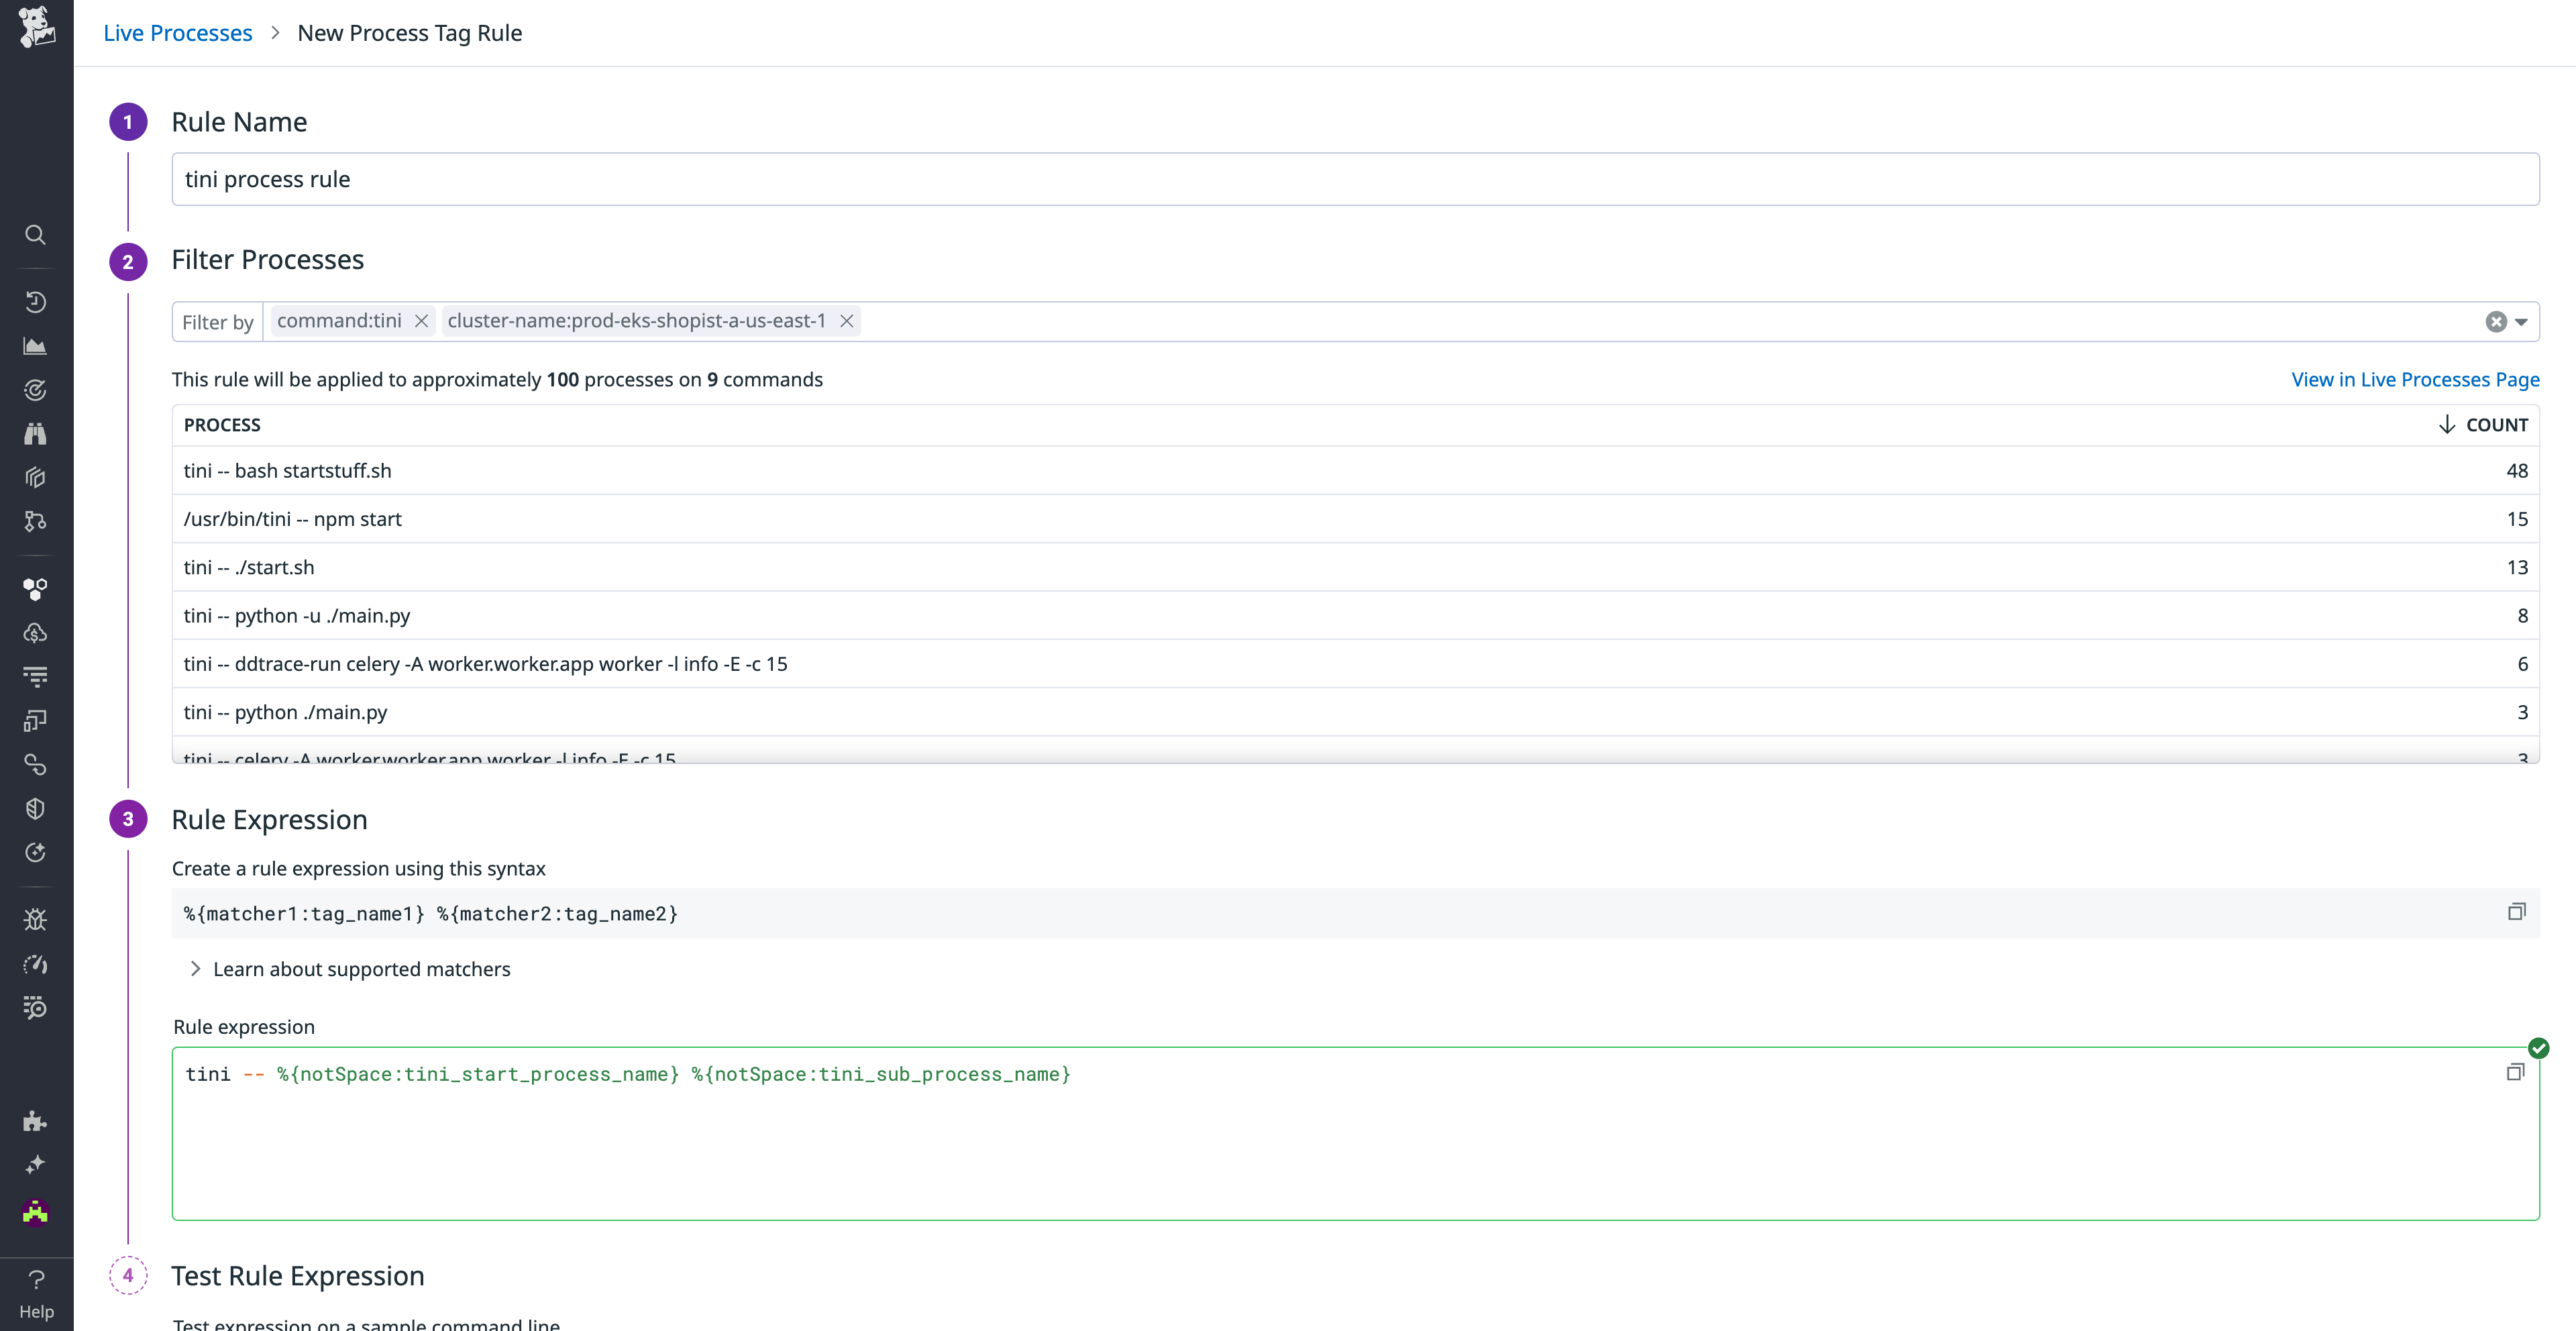Expand Learn about supported matchers

tap(361, 968)
